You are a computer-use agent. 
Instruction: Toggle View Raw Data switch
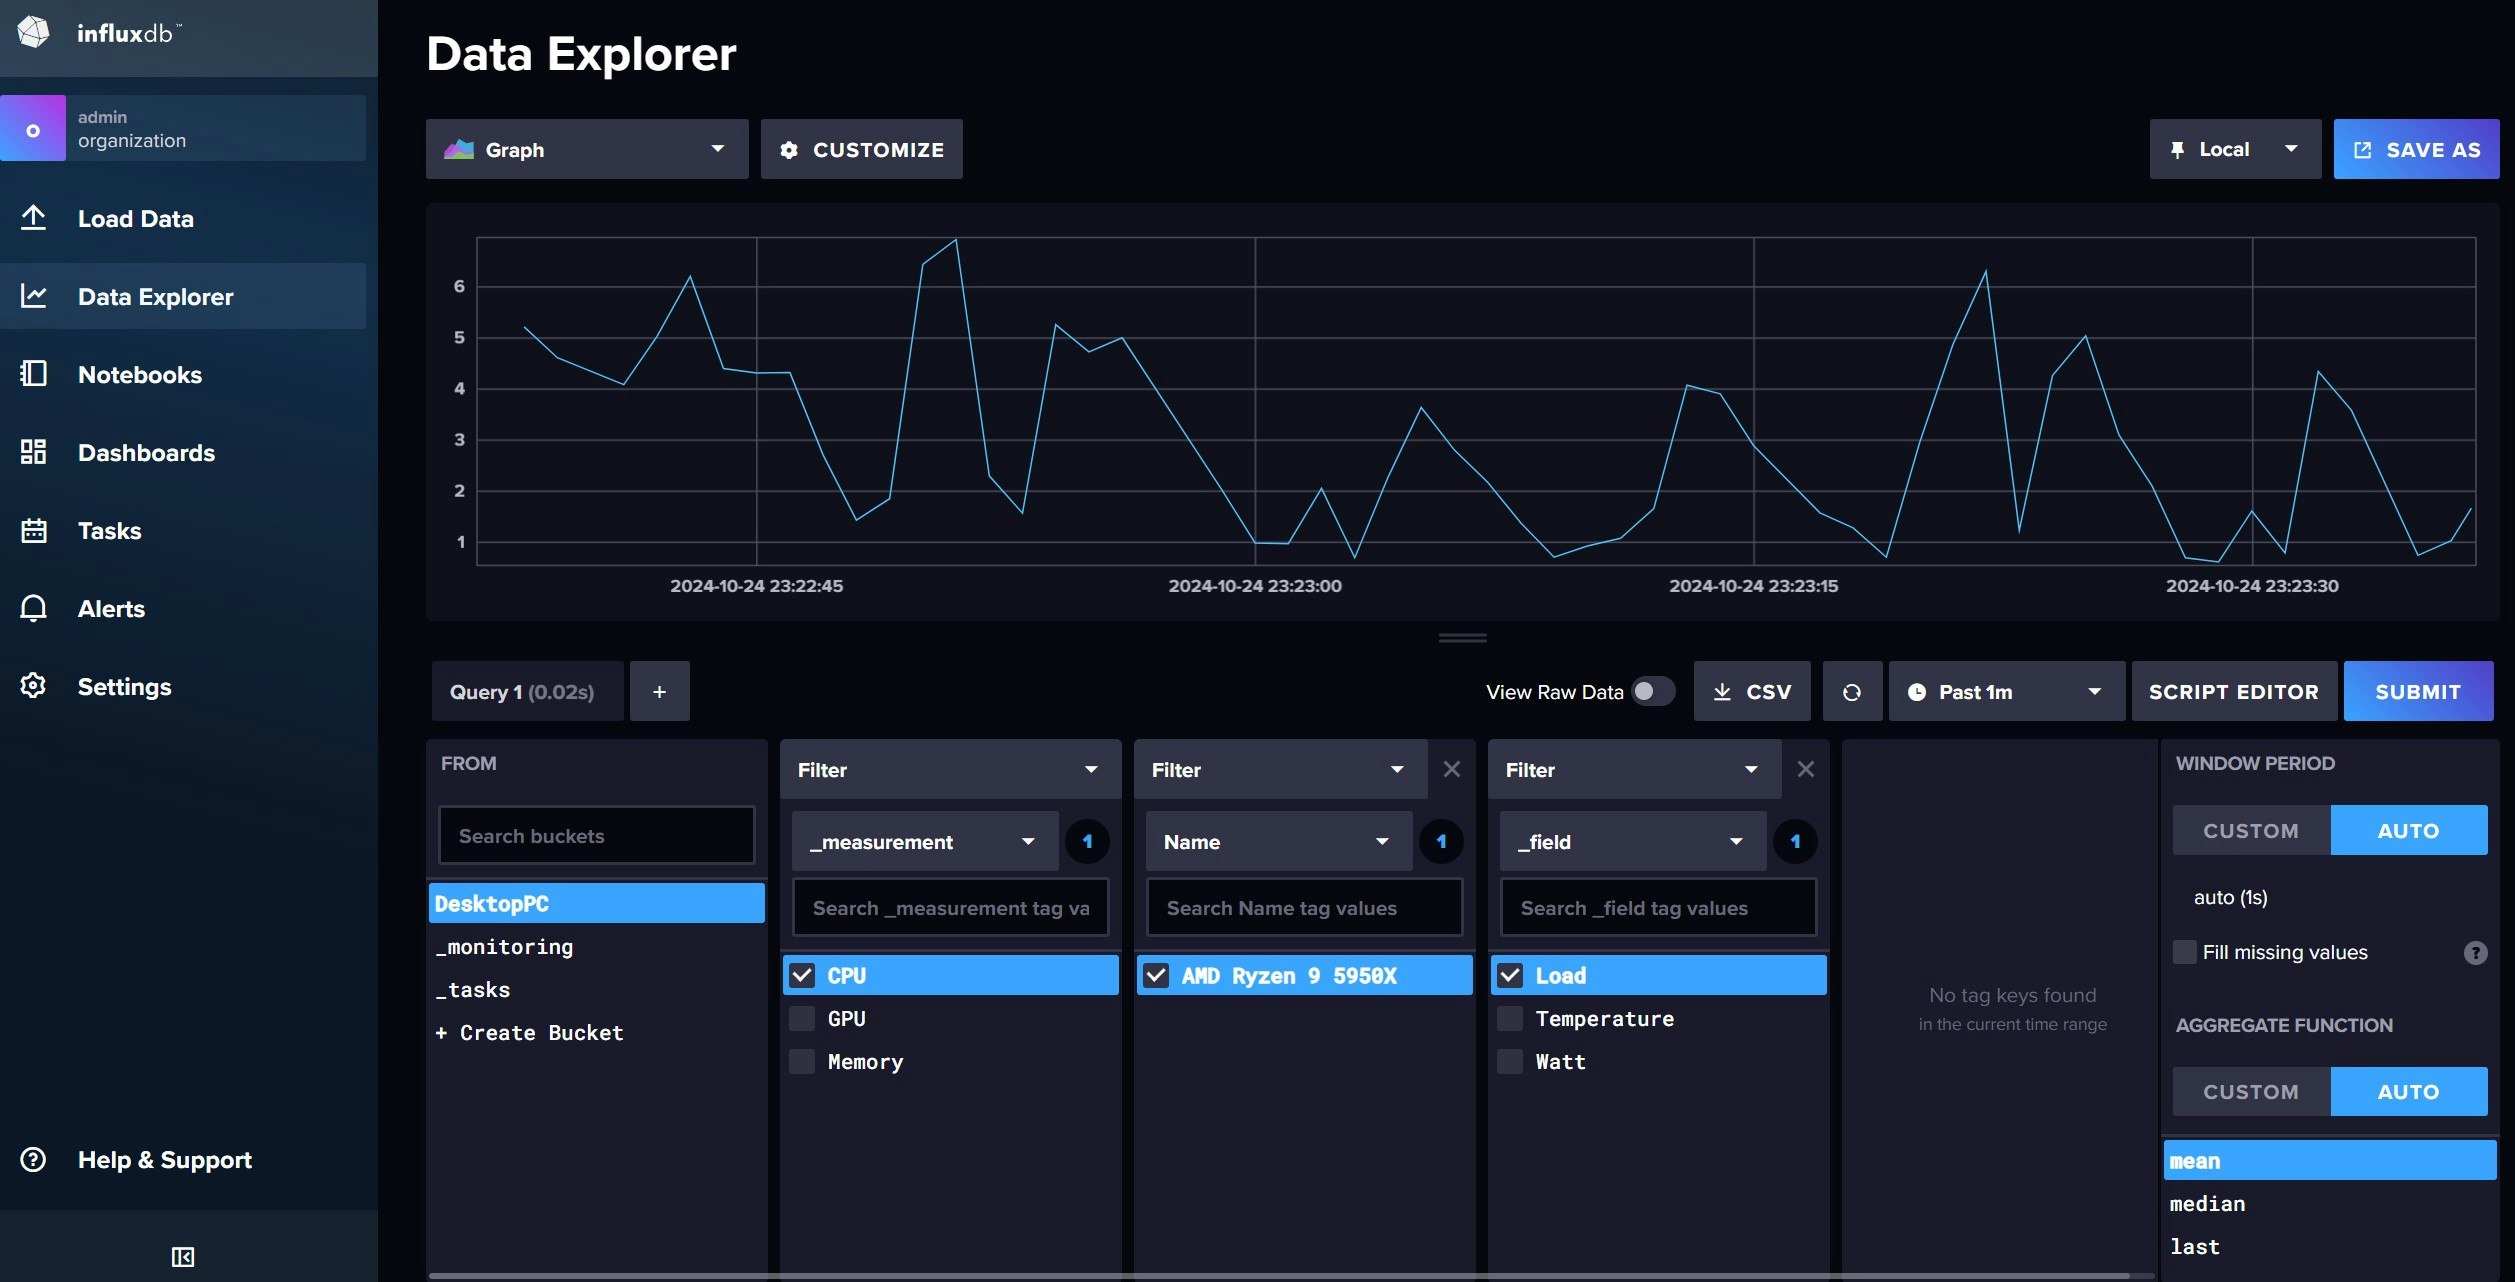pyautogui.click(x=1652, y=692)
